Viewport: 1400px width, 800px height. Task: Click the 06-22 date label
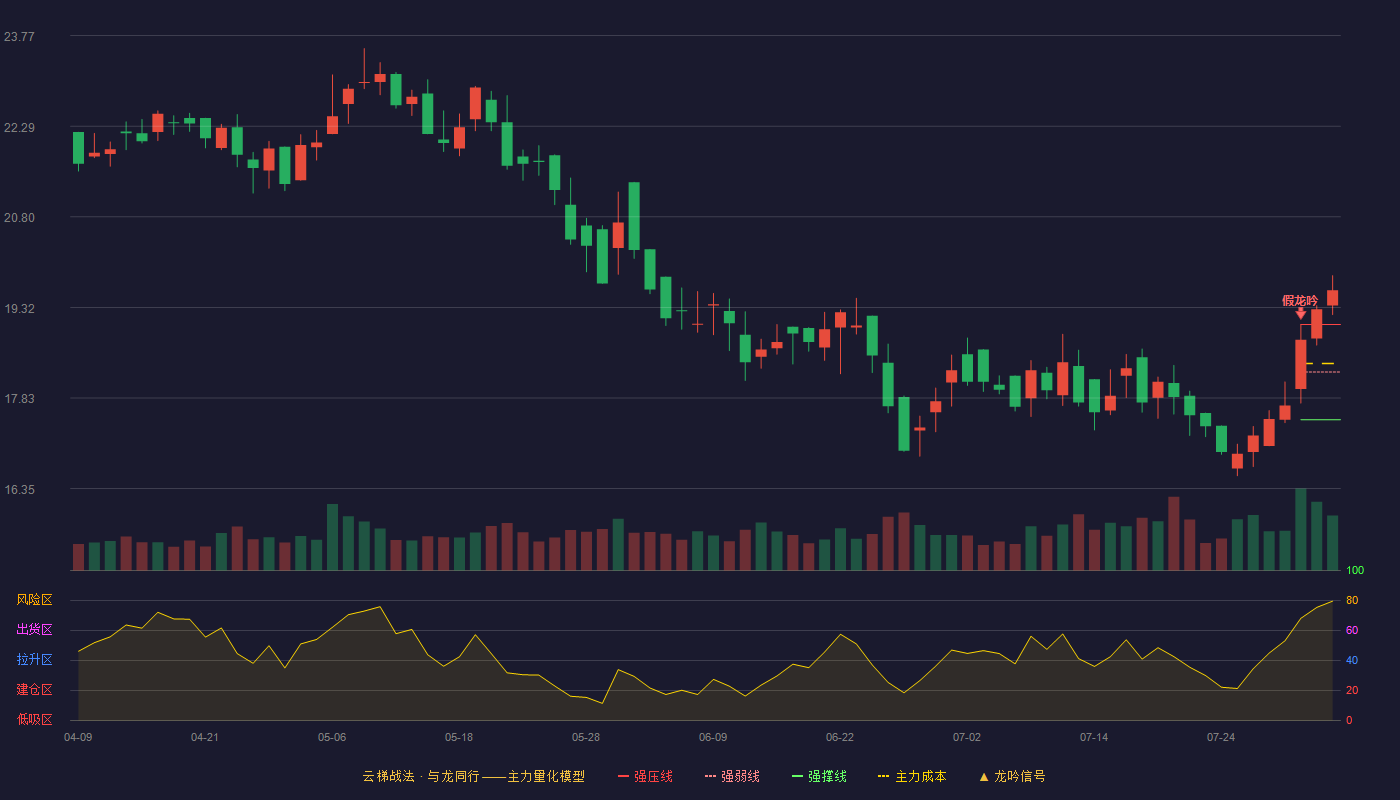pyautogui.click(x=840, y=737)
